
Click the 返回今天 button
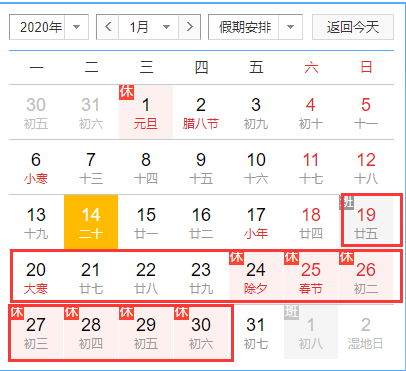(x=353, y=27)
